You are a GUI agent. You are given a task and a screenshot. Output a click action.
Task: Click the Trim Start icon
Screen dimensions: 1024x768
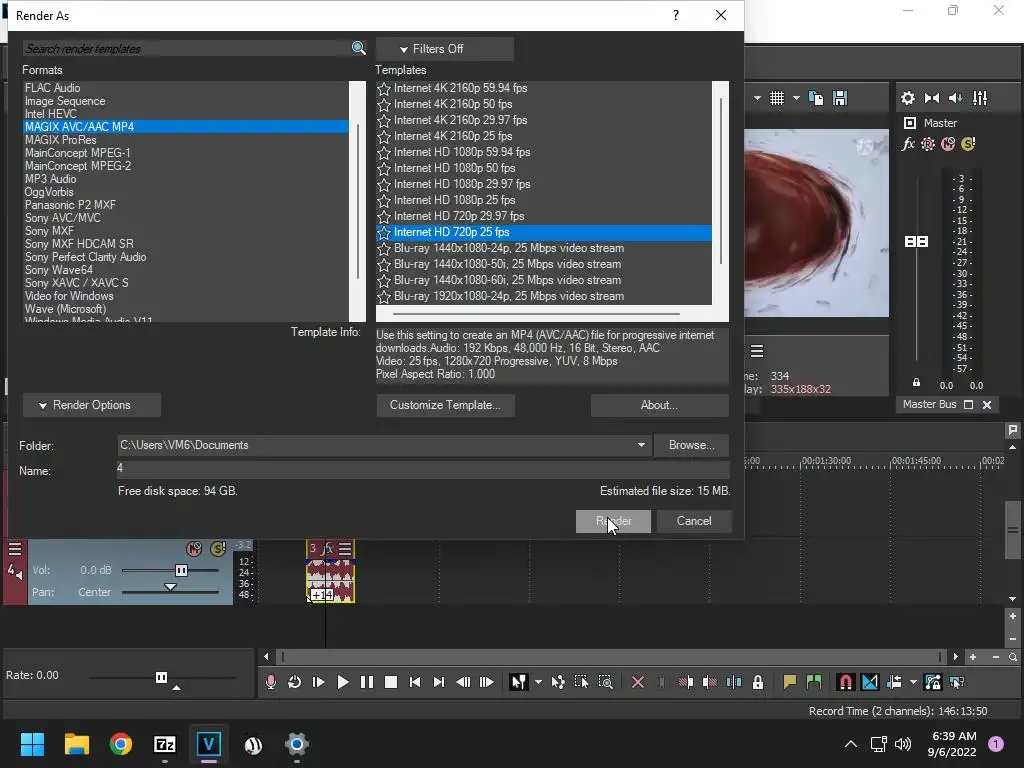pos(686,682)
